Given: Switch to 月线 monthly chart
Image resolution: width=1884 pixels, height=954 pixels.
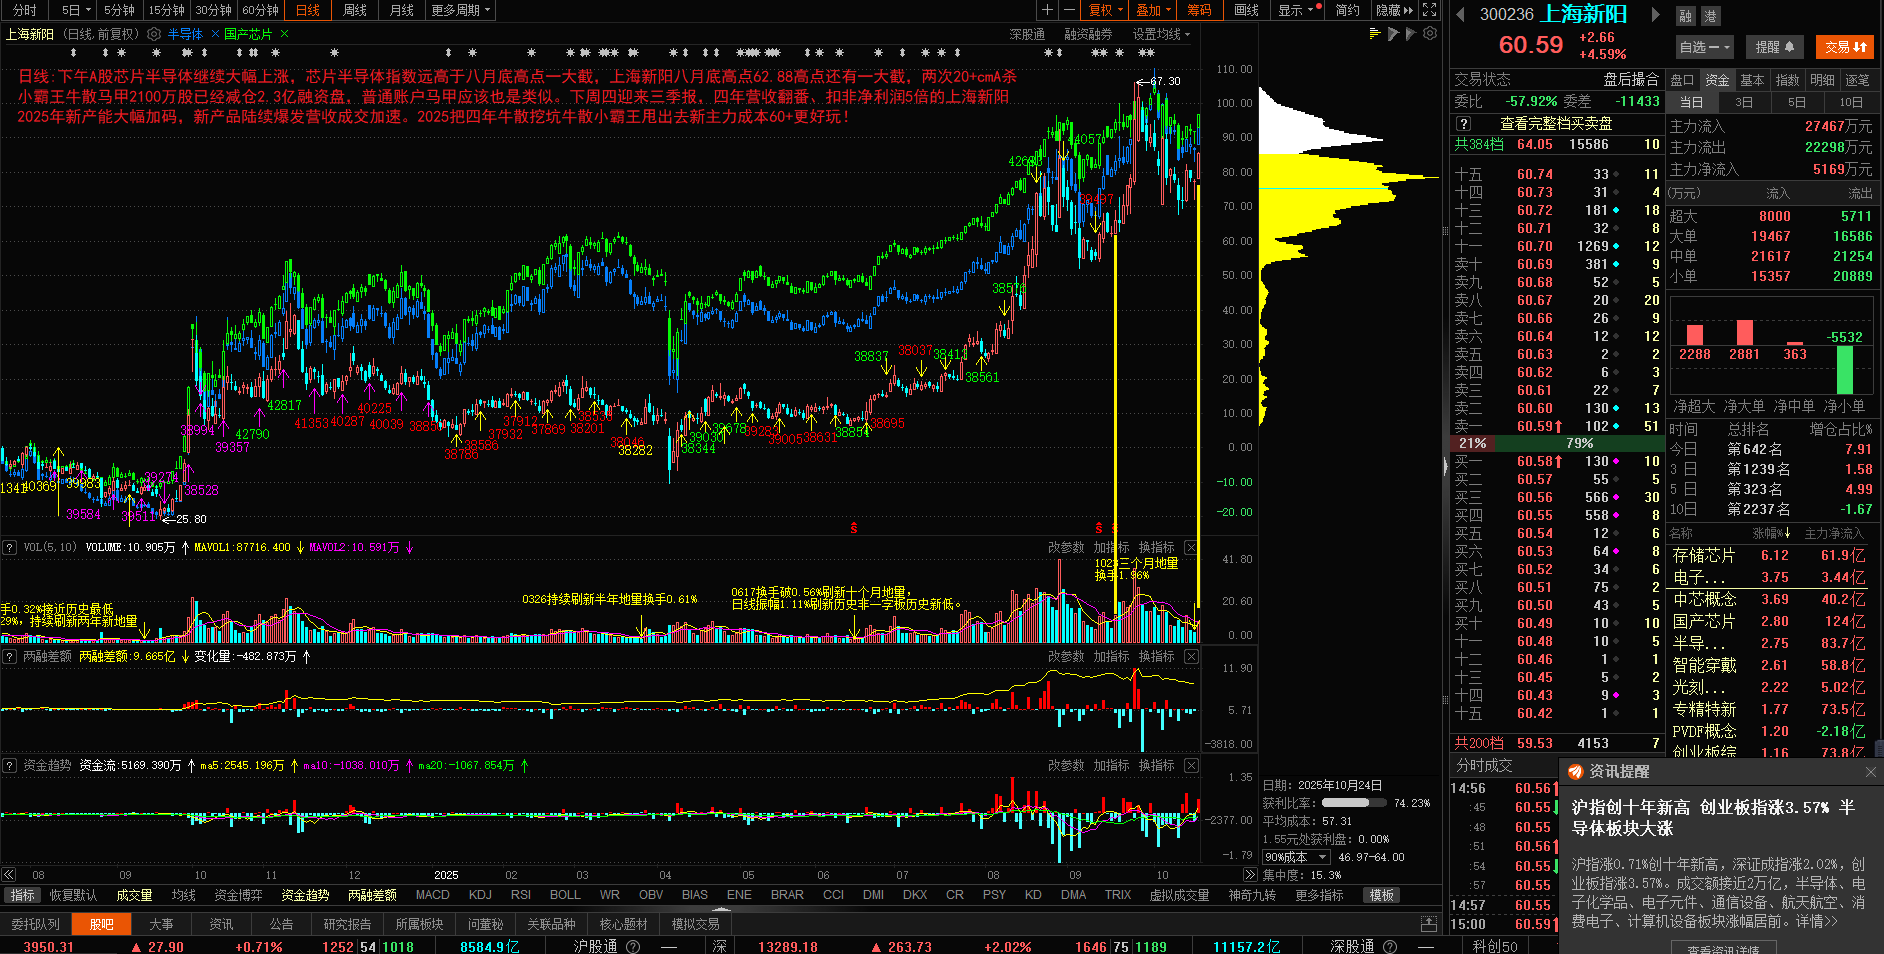Looking at the screenshot, I should coord(402,10).
